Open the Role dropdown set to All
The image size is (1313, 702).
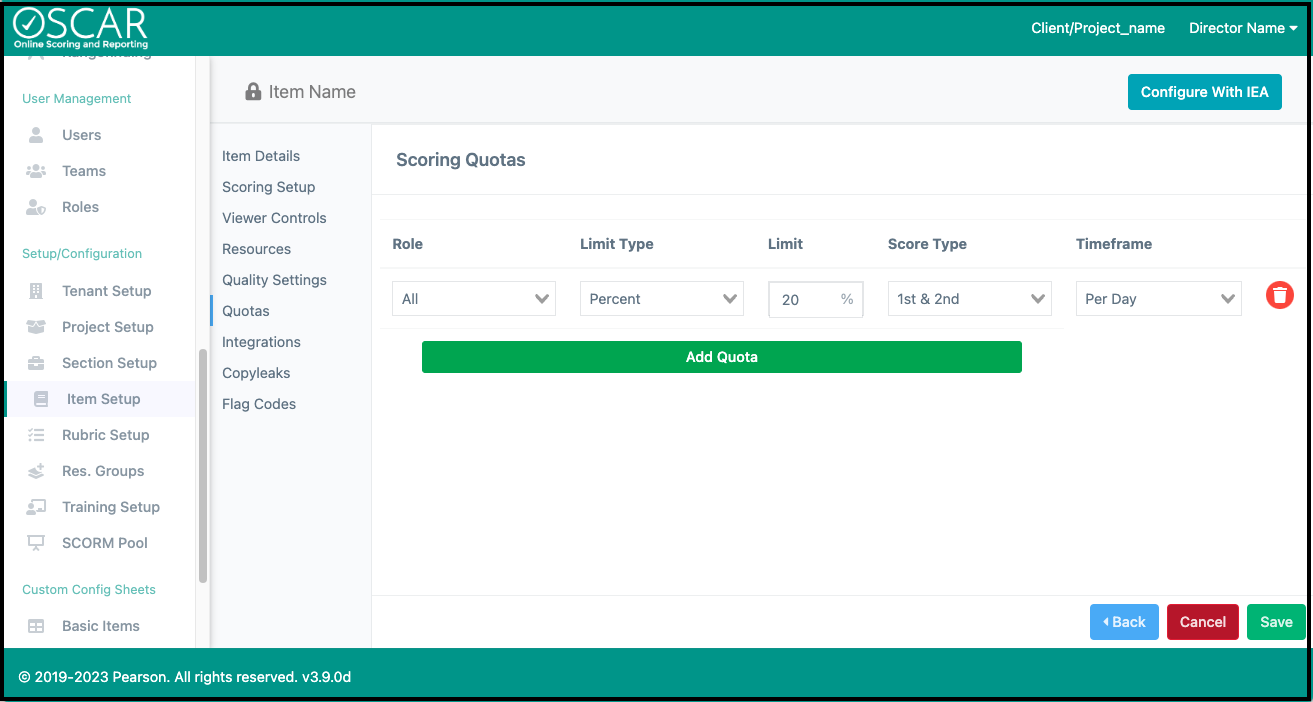[x=474, y=299]
